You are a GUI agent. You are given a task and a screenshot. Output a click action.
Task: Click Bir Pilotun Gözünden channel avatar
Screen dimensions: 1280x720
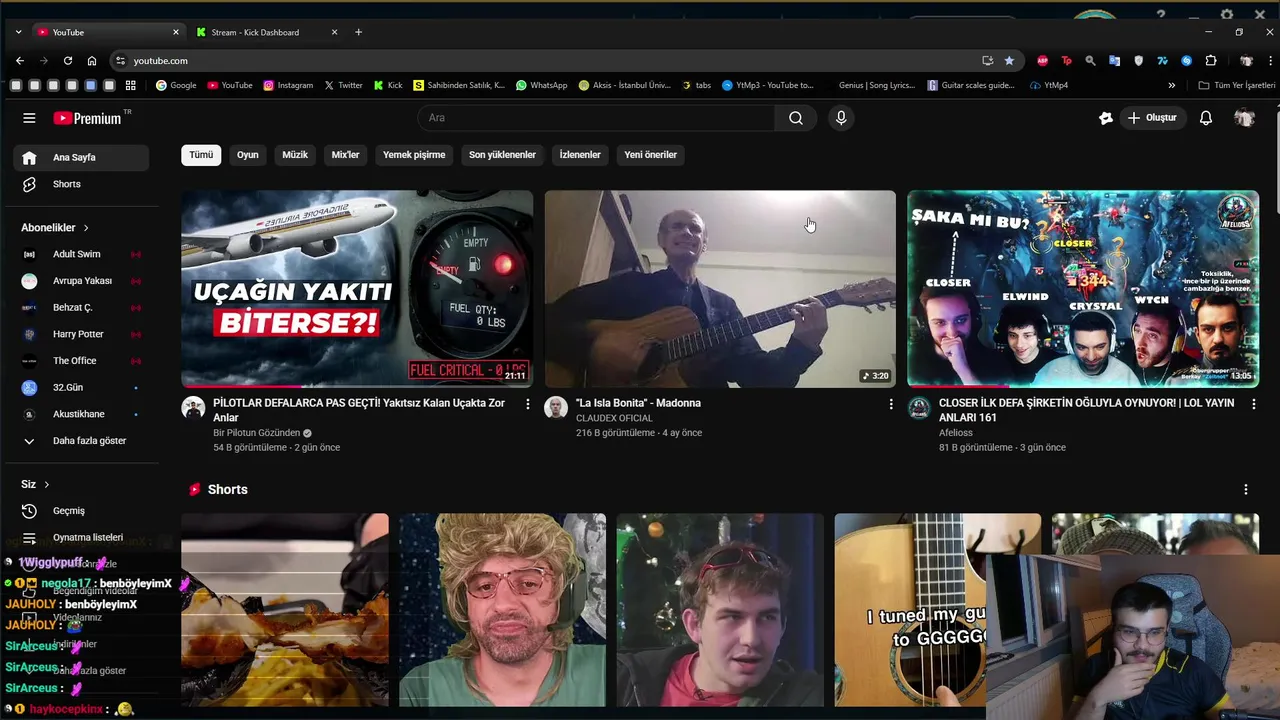point(193,408)
